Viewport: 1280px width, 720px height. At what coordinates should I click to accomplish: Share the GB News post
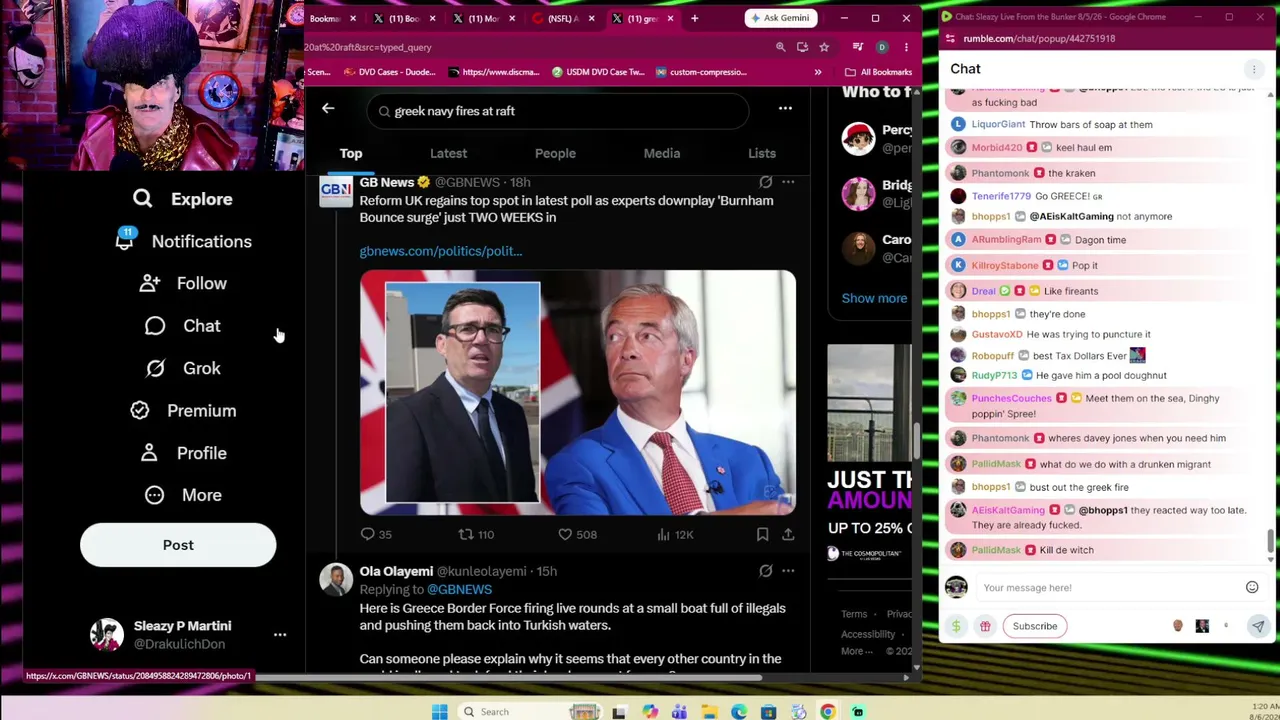click(x=788, y=535)
